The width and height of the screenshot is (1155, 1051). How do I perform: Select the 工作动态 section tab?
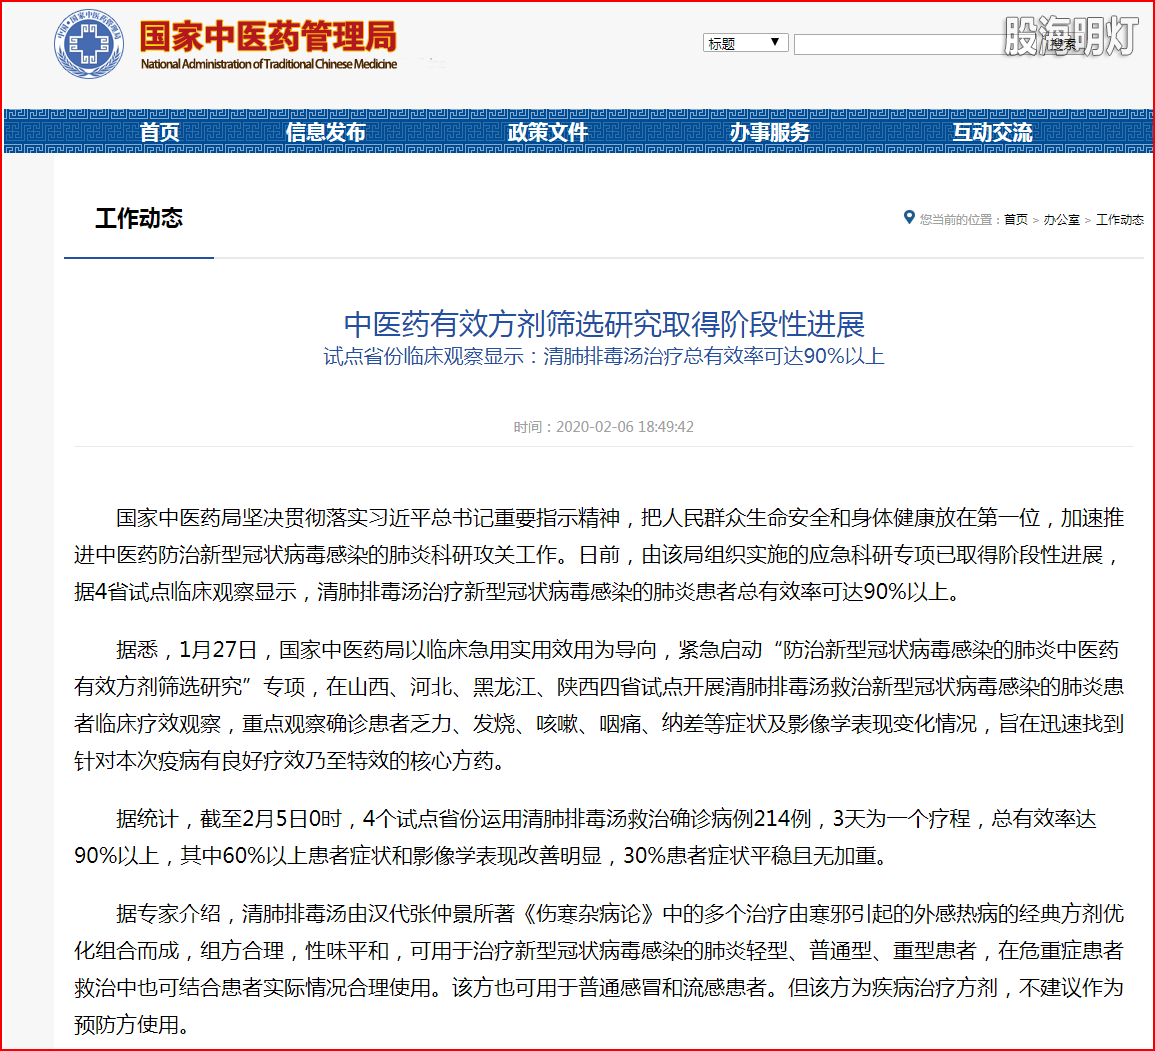tap(138, 219)
